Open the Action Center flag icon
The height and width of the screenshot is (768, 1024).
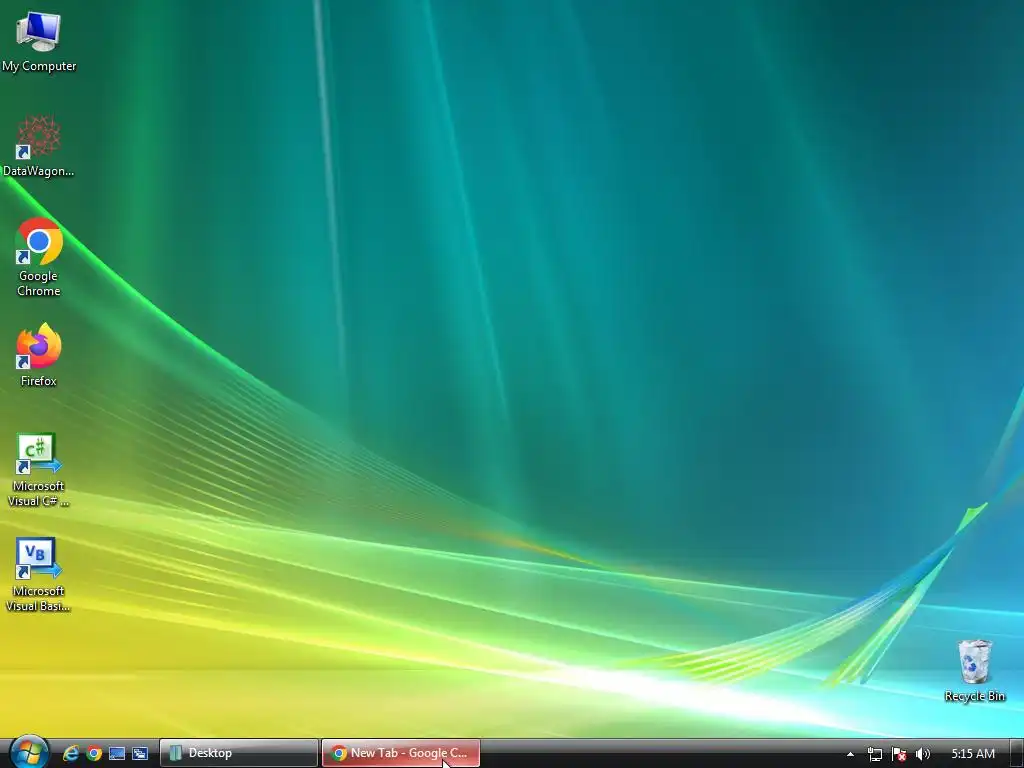(899, 754)
